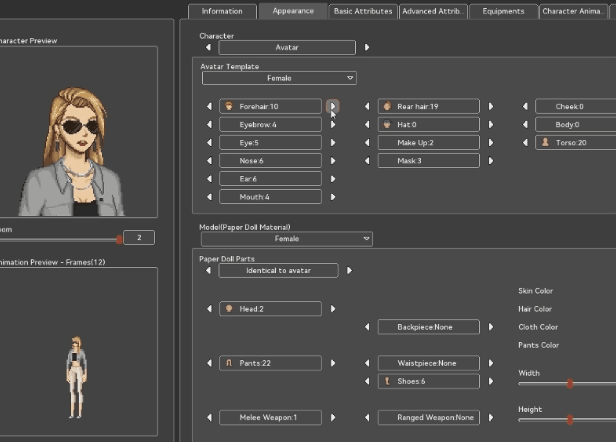Image resolution: width=616 pixels, height=442 pixels.
Task: Select next Ranged Weapon option
Action: [x=491, y=417]
